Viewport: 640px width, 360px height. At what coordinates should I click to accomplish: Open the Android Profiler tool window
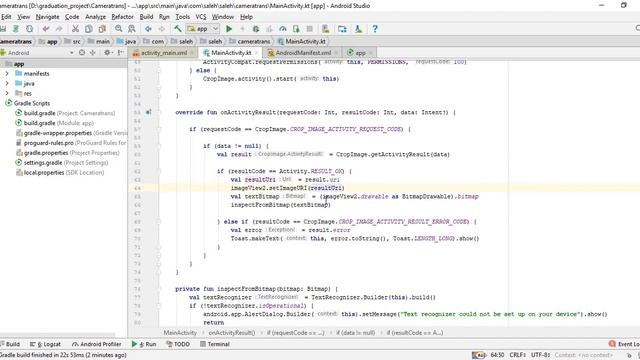[97, 344]
